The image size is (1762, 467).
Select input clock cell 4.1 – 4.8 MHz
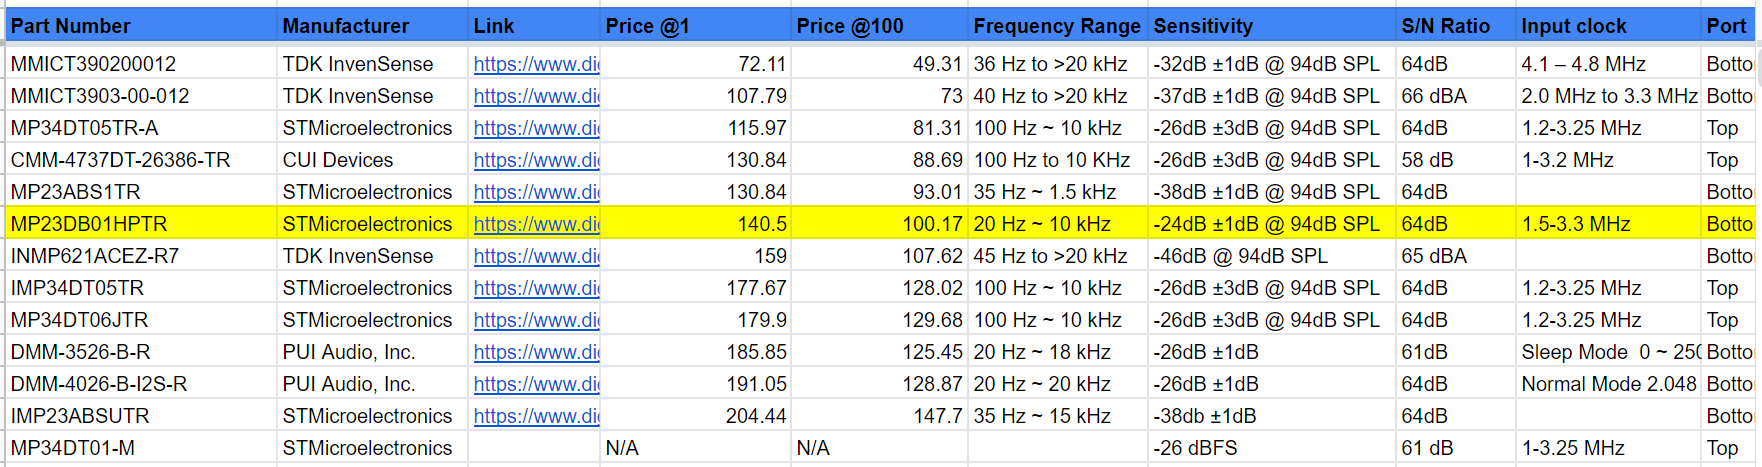[1609, 64]
